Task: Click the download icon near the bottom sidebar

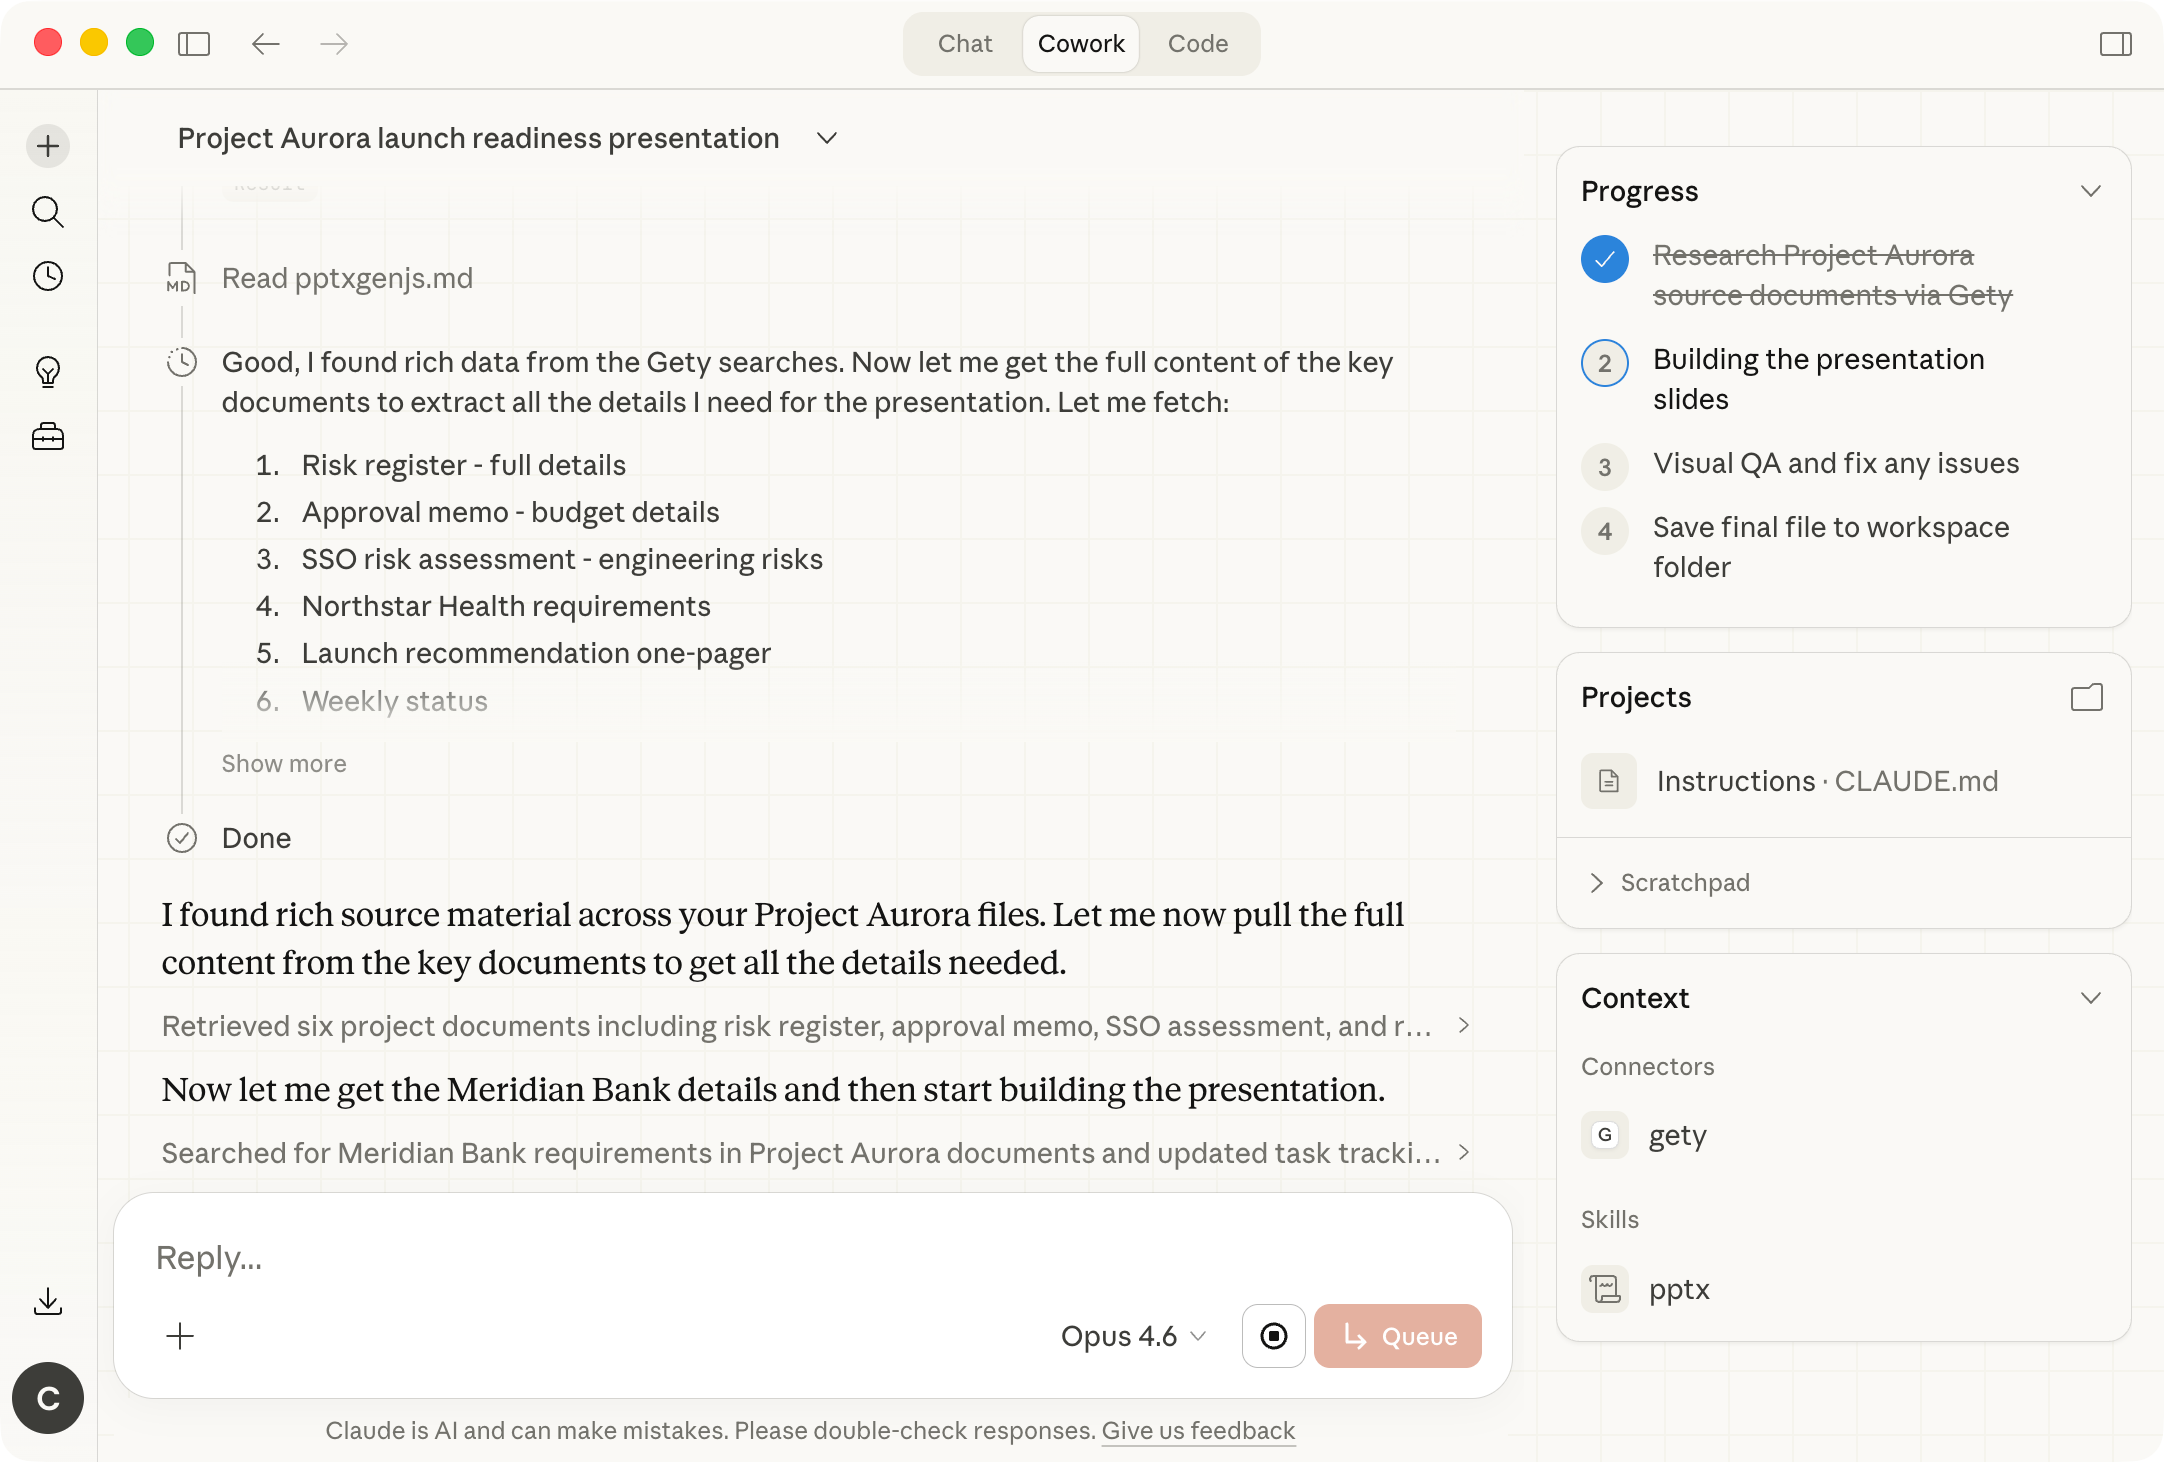Action: click(x=47, y=1299)
